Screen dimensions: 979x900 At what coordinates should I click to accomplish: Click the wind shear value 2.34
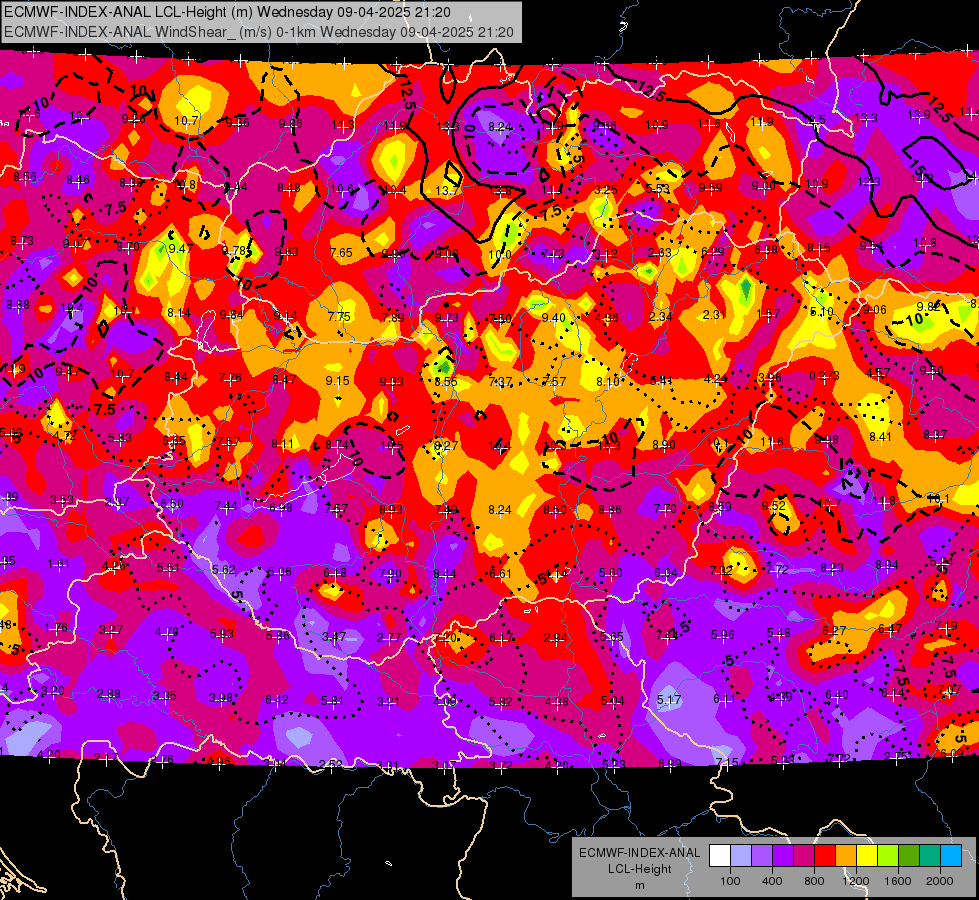[x=660, y=316]
